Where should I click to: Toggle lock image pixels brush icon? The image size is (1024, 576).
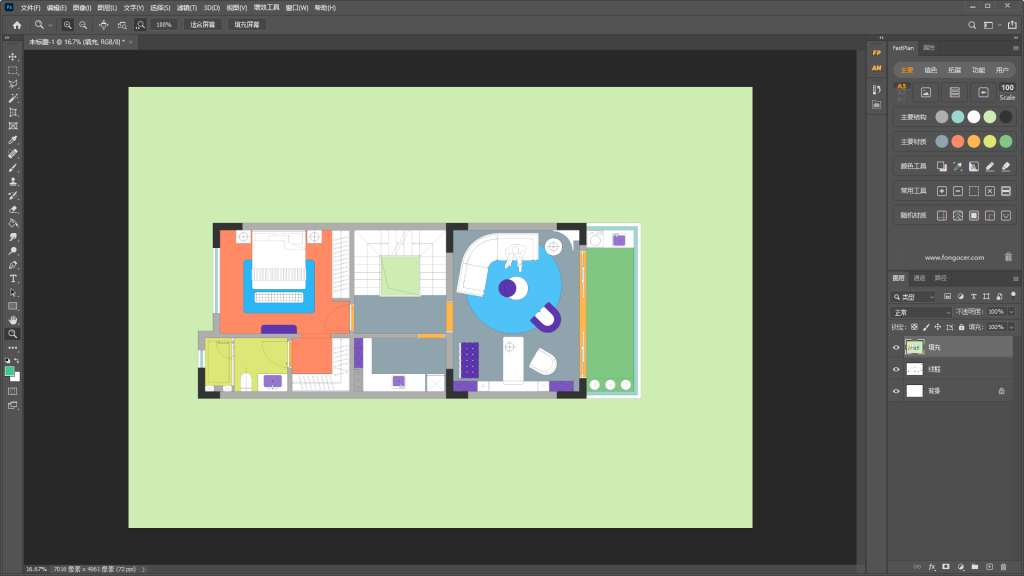pos(926,327)
